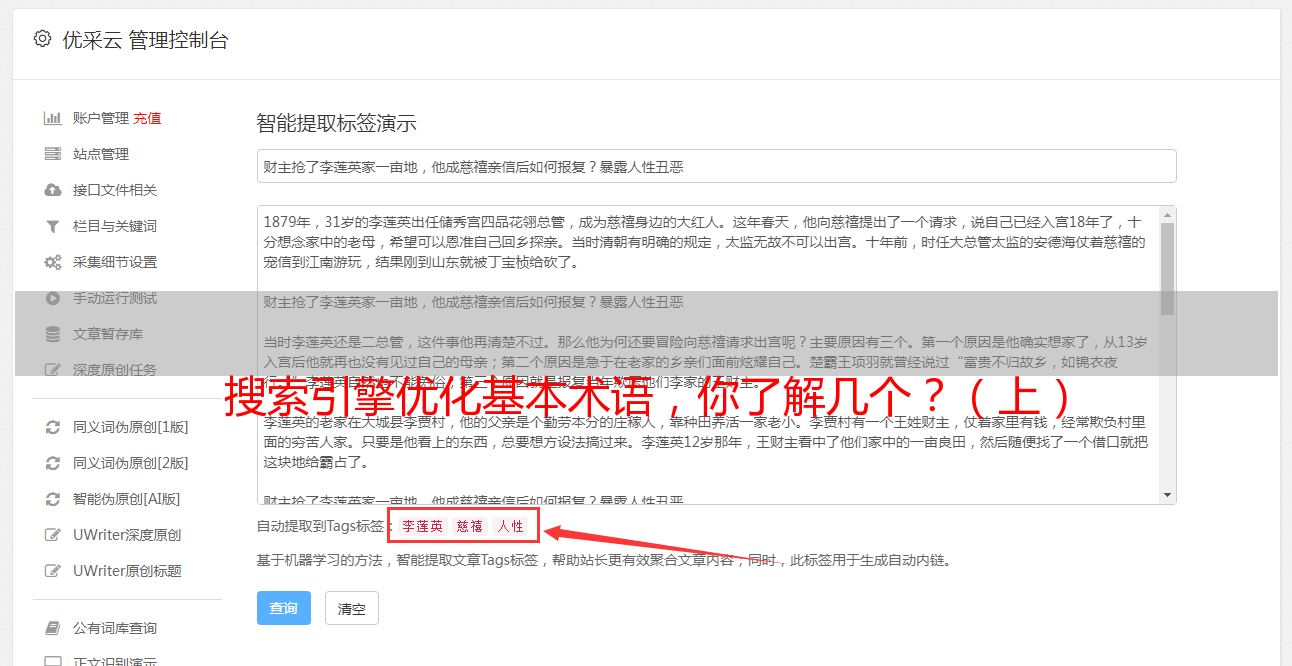Image resolution: width=1292 pixels, height=666 pixels.
Task: Click the refresh icon beside 同义词伪原创[1版]
Action: [53, 427]
